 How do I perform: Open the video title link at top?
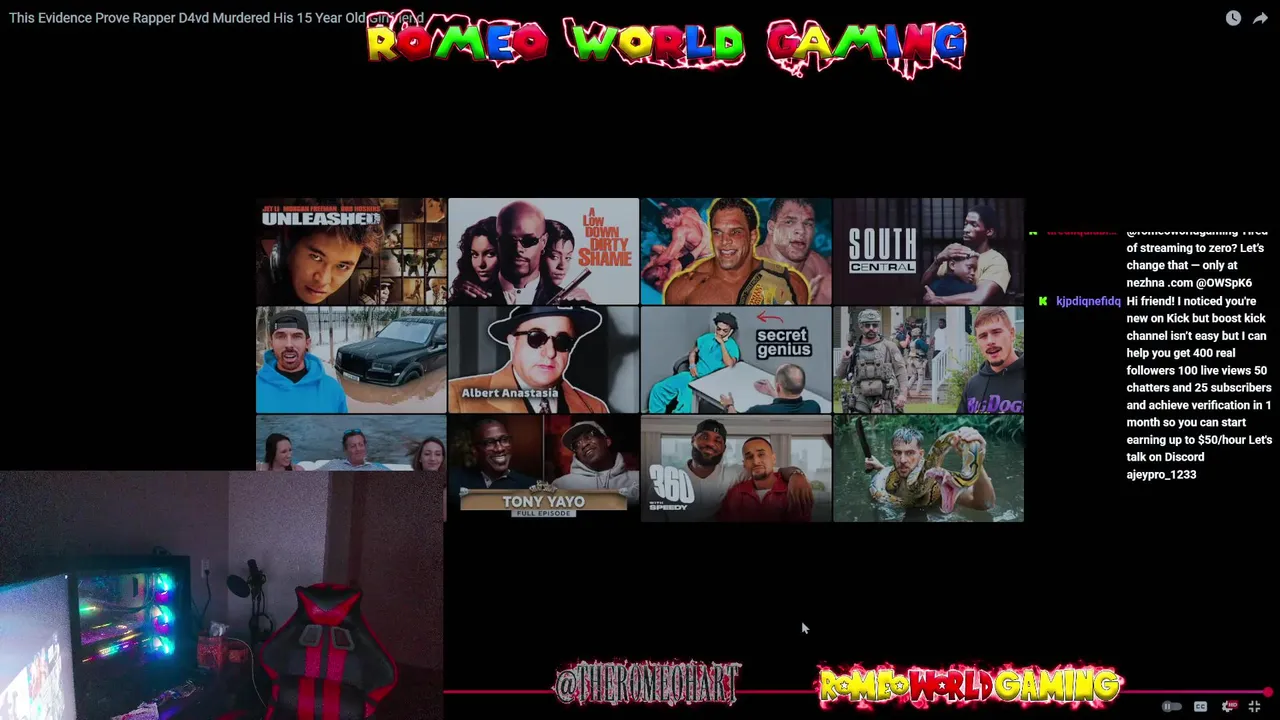pyautogui.click(x=216, y=18)
